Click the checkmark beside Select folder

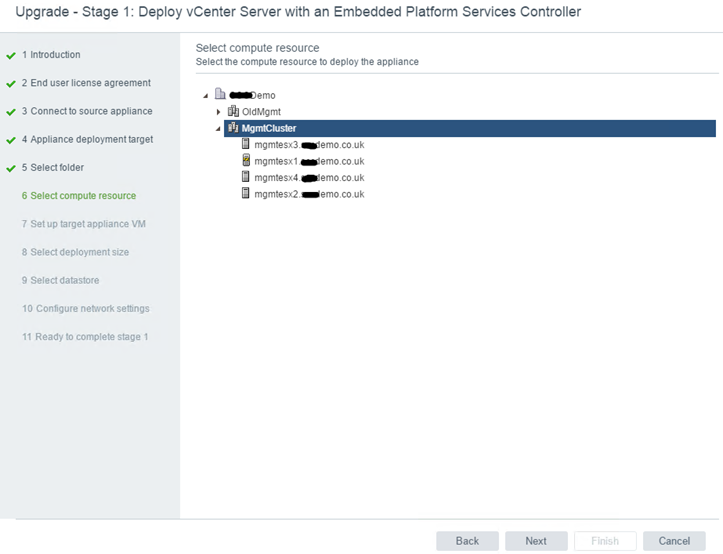point(11,168)
